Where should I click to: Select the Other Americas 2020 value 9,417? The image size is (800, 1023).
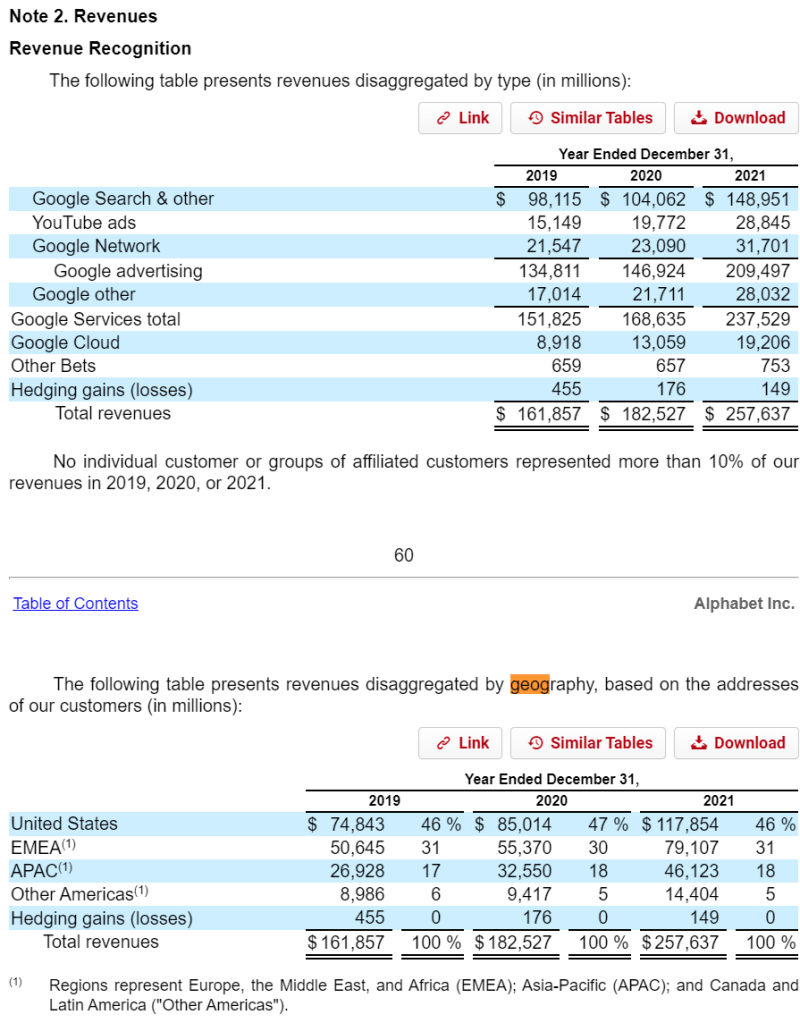coord(529,894)
